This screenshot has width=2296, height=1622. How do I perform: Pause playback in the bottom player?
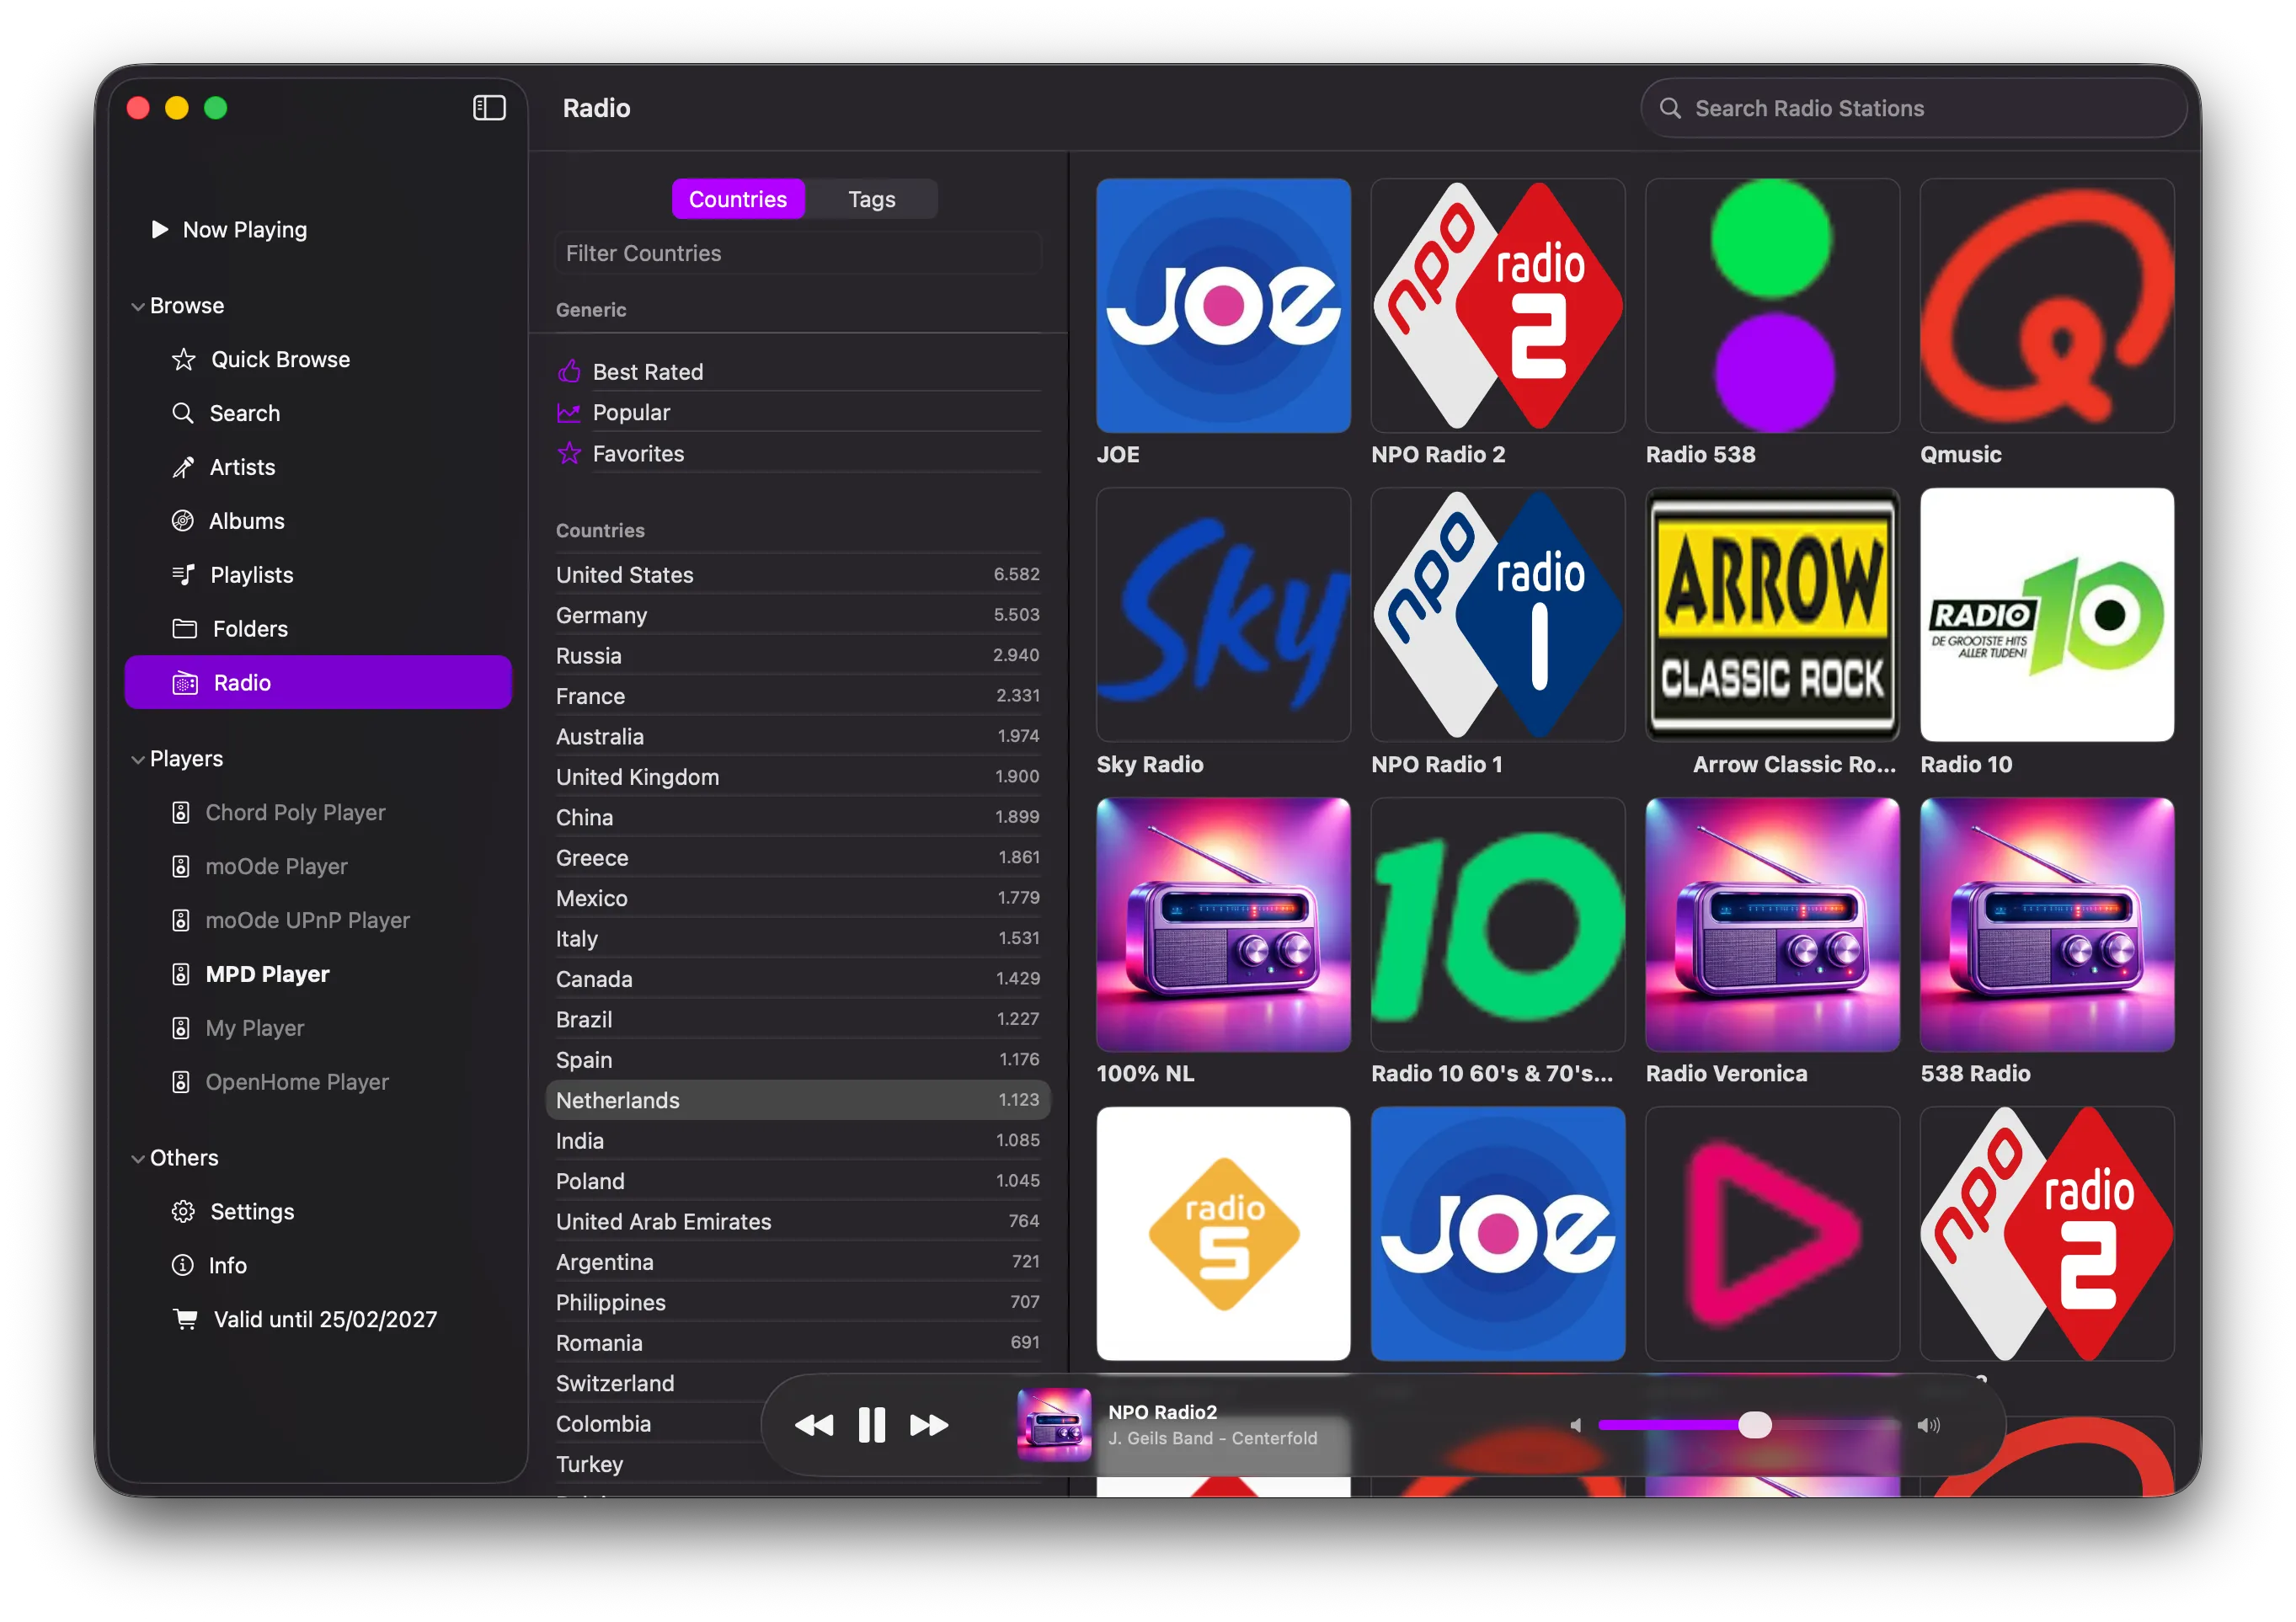click(x=871, y=1425)
